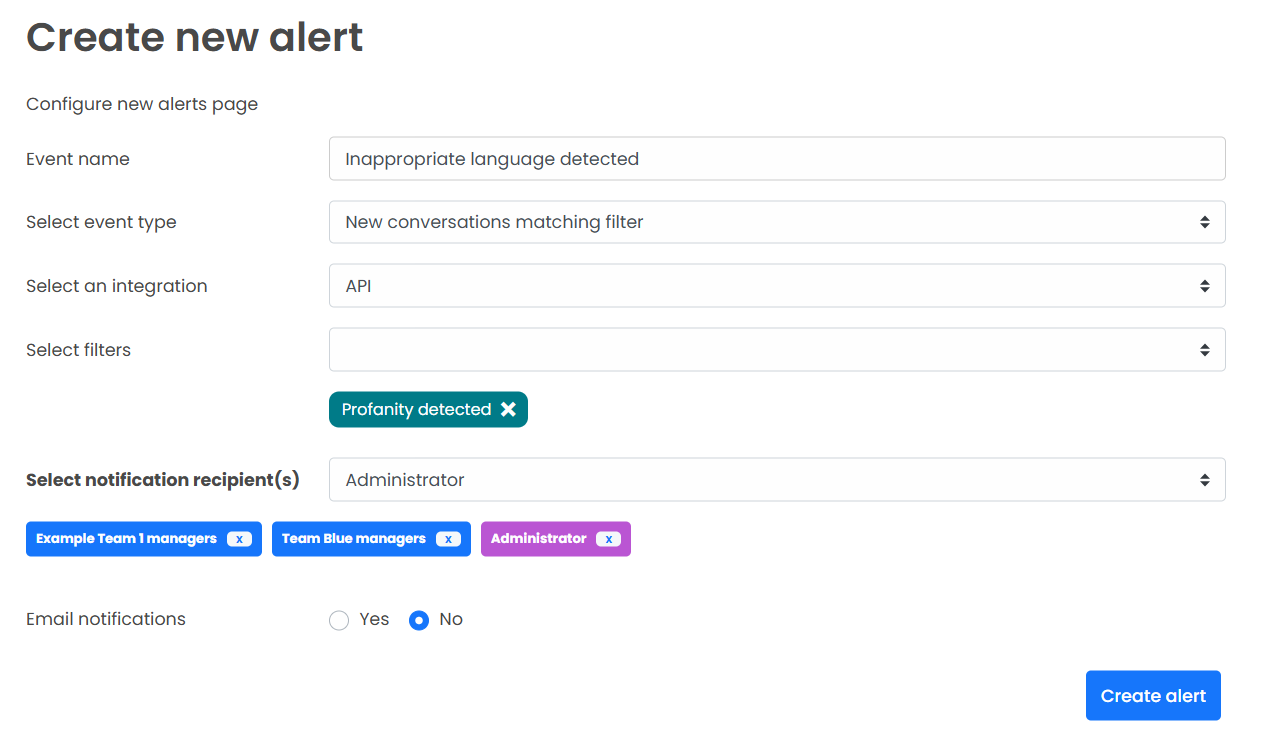Open the Select an integration dropdown
Viewport: 1277px width, 744px height.
click(x=777, y=286)
